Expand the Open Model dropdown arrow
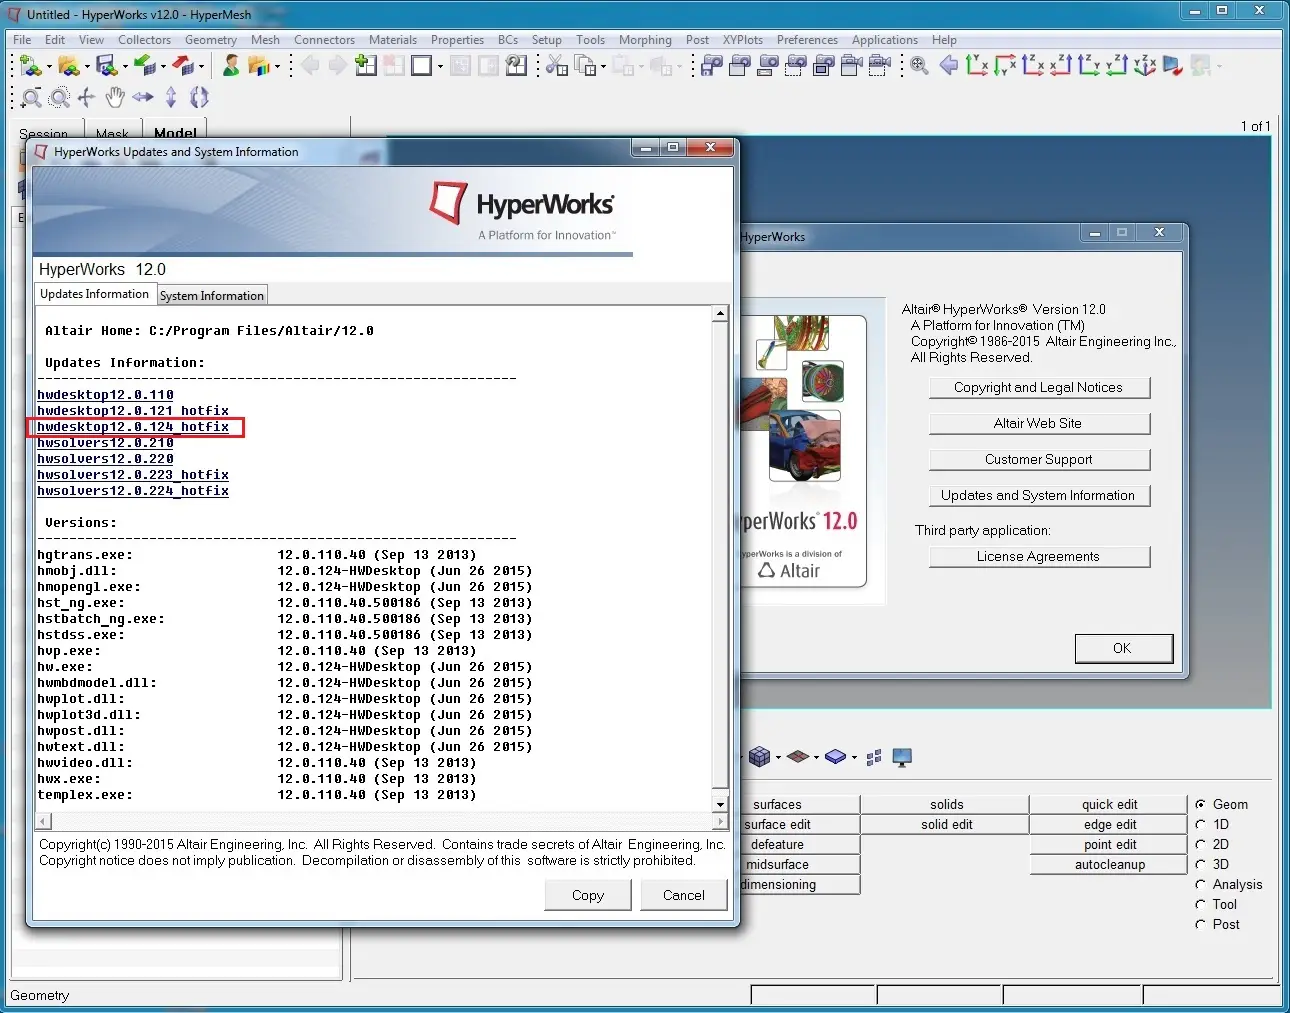This screenshot has width=1290, height=1013. pos(87,67)
